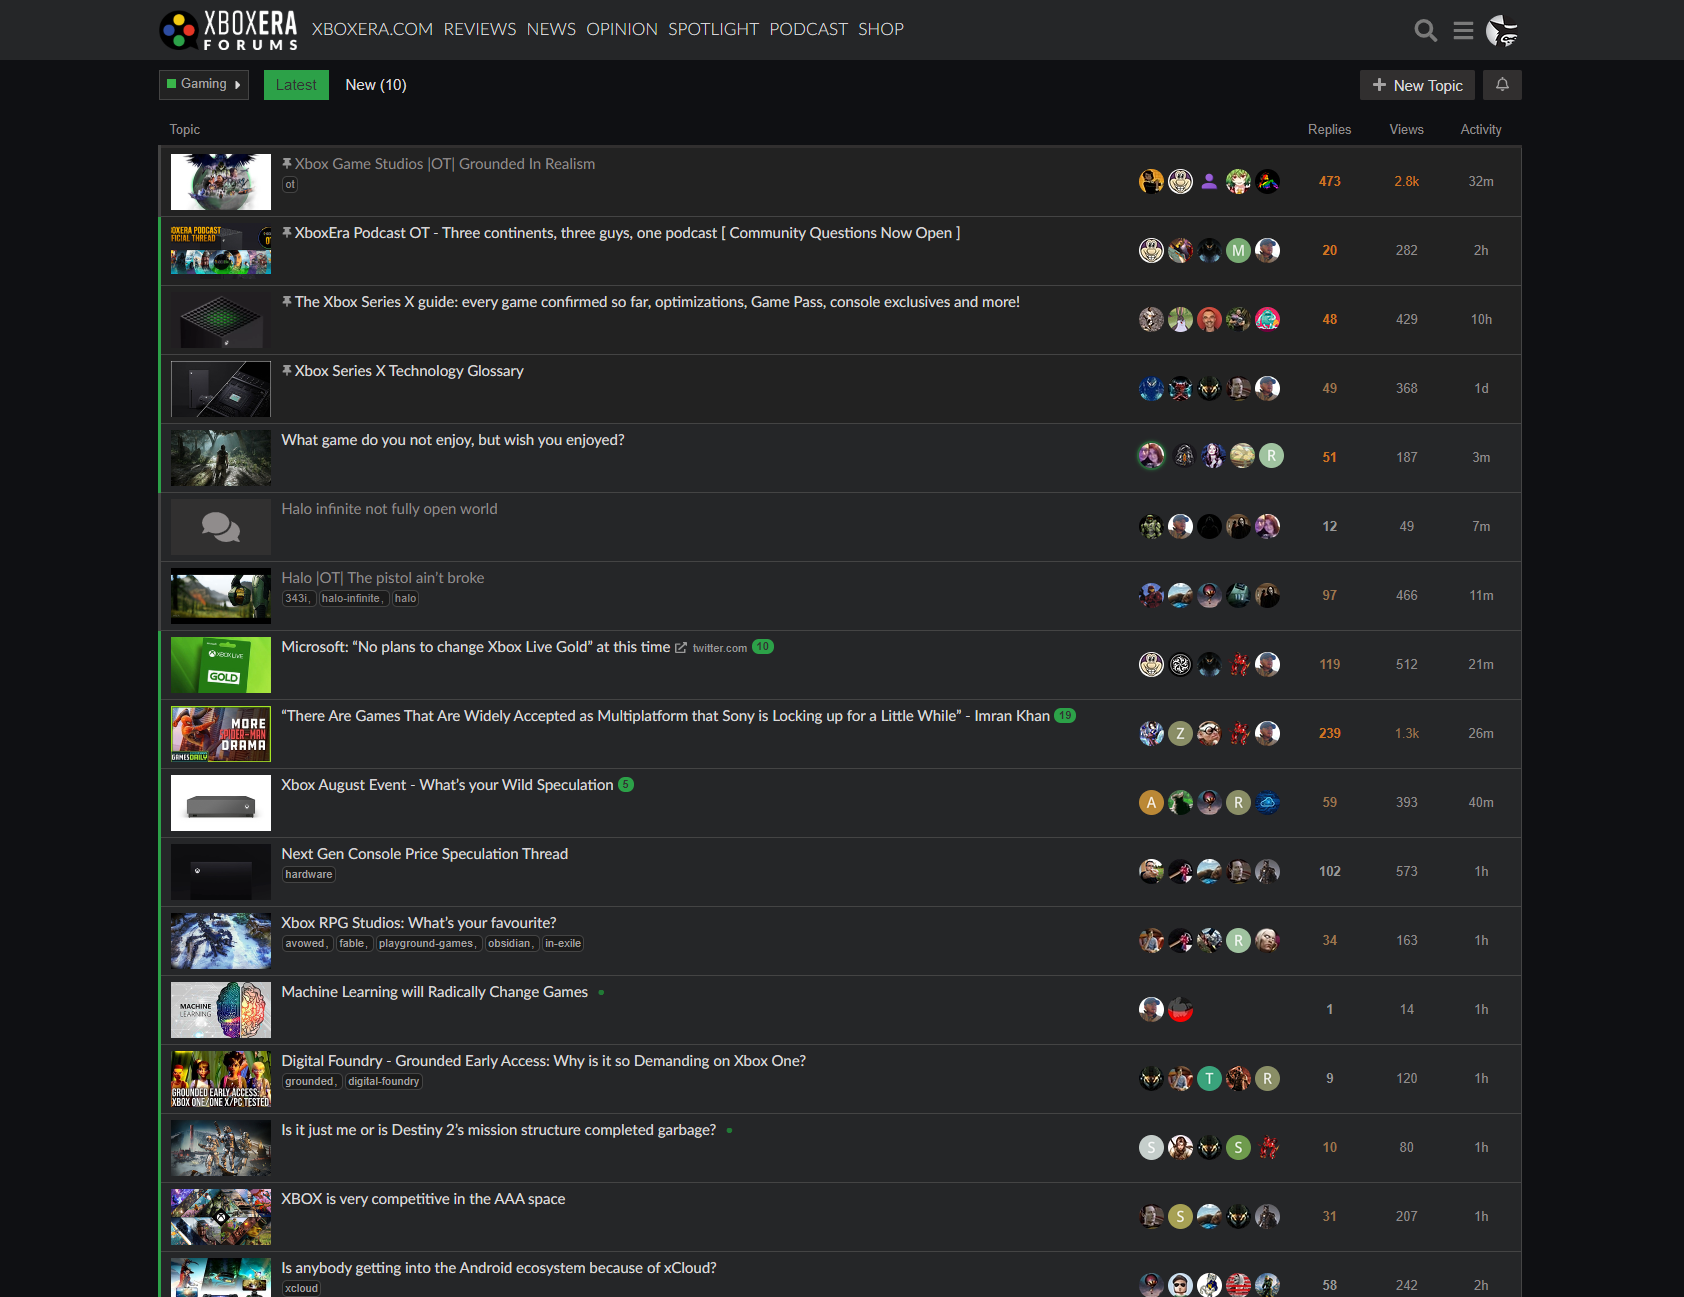
Task: Open the Android ecosystem xCloud topic
Action: point(499,1268)
